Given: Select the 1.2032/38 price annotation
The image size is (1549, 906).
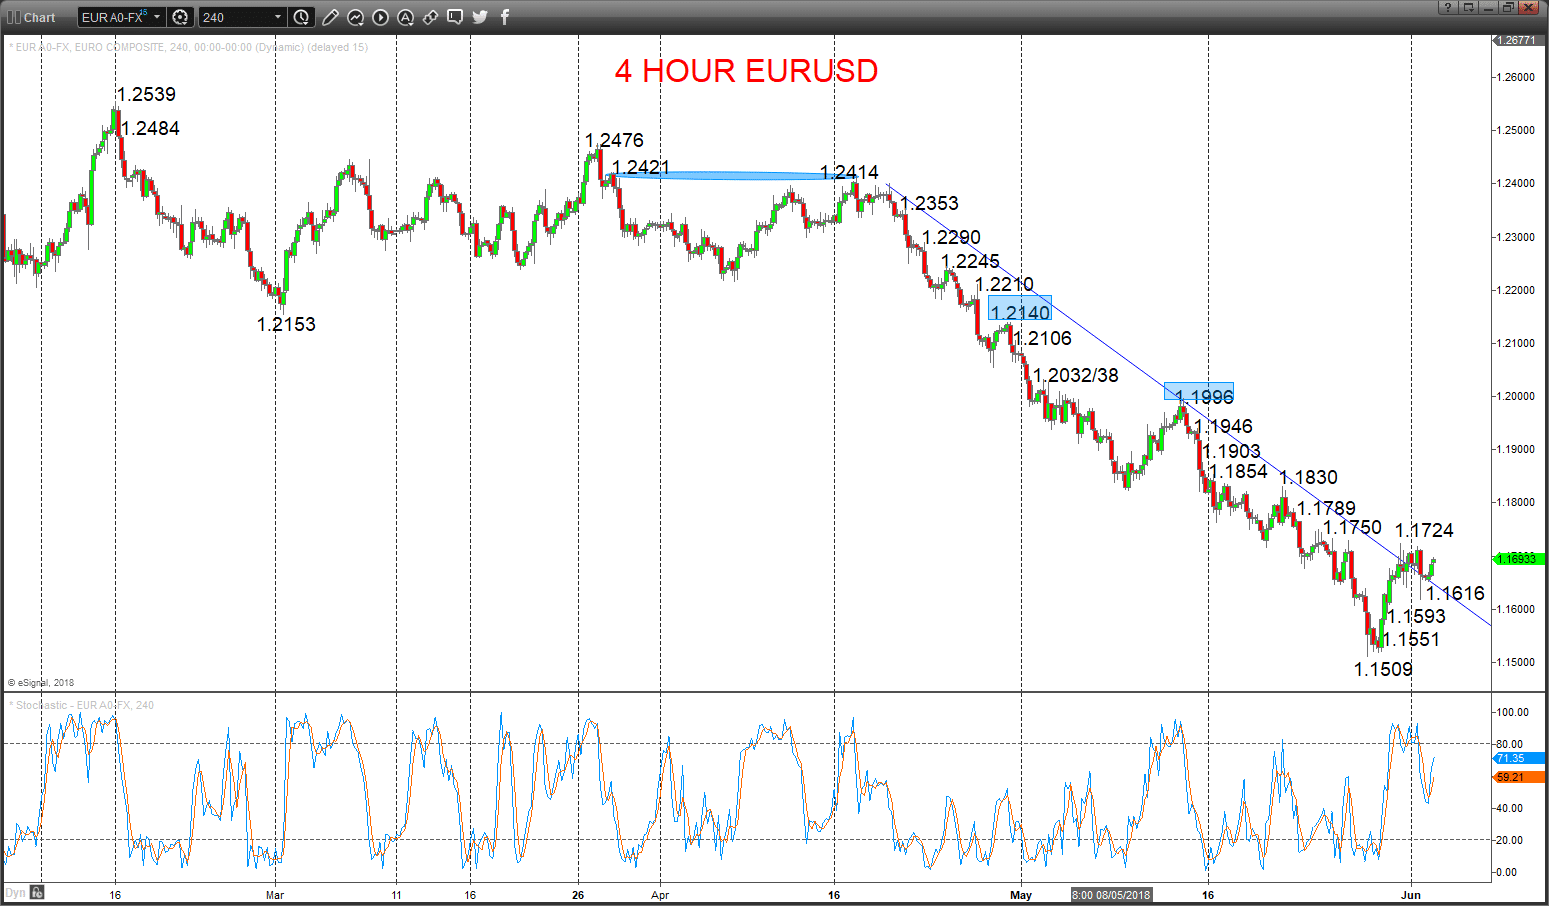Looking at the screenshot, I should point(1076,375).
